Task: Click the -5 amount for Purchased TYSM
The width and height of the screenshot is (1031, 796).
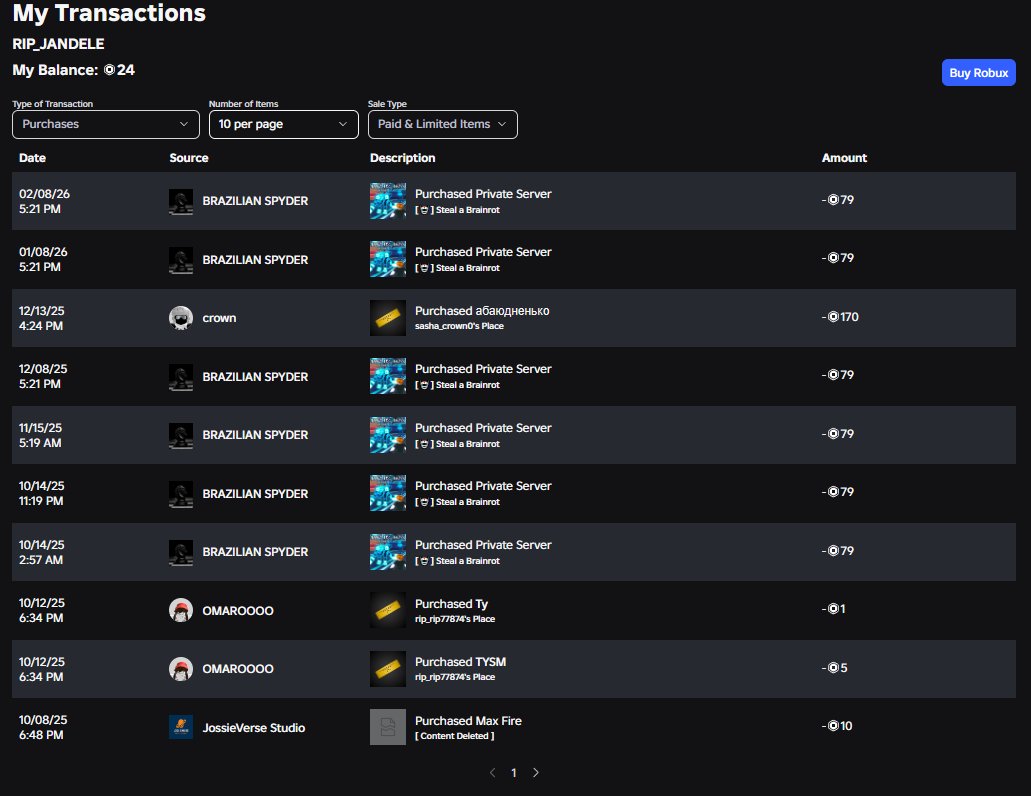Action: 834,668
